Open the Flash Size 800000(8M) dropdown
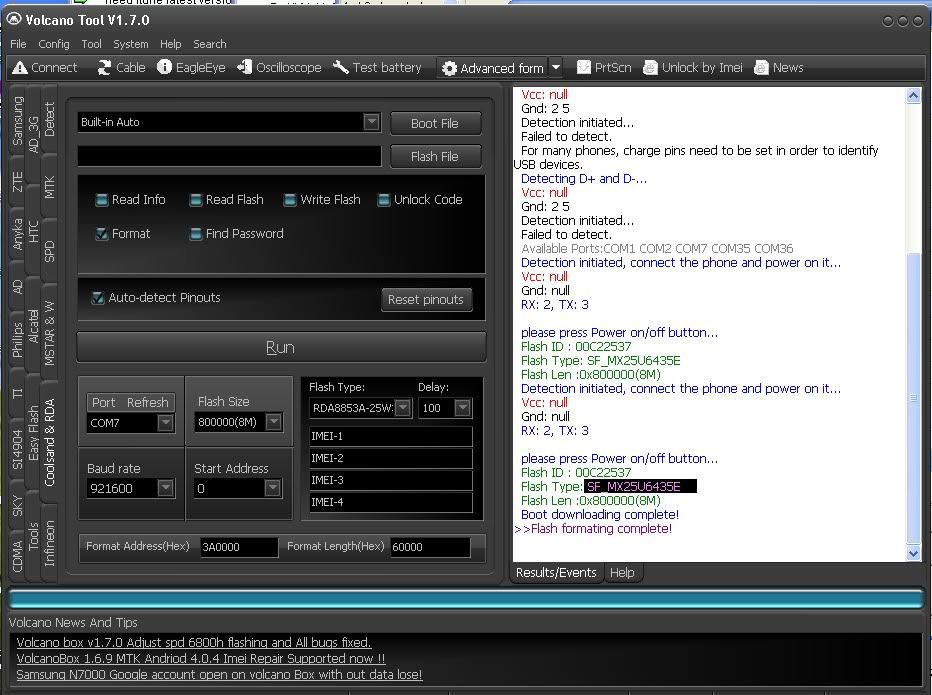The image size is (932, 695). coord(273,422)
